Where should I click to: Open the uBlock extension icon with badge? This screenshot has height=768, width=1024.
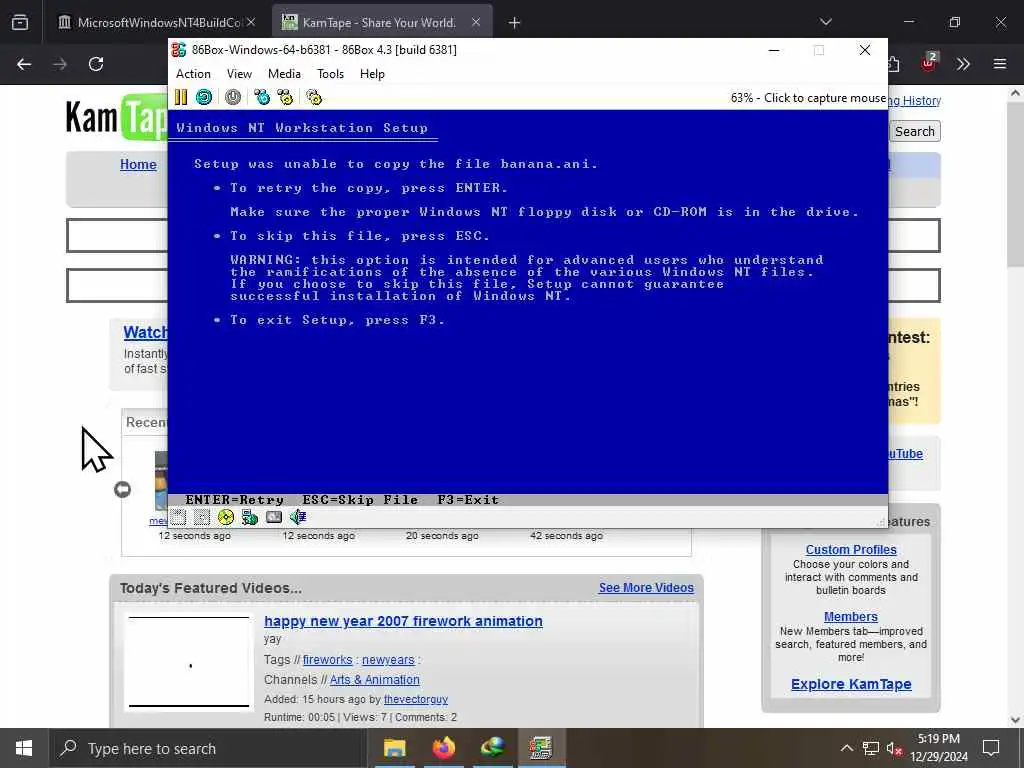pyautogui.click(x=928, y=63)
